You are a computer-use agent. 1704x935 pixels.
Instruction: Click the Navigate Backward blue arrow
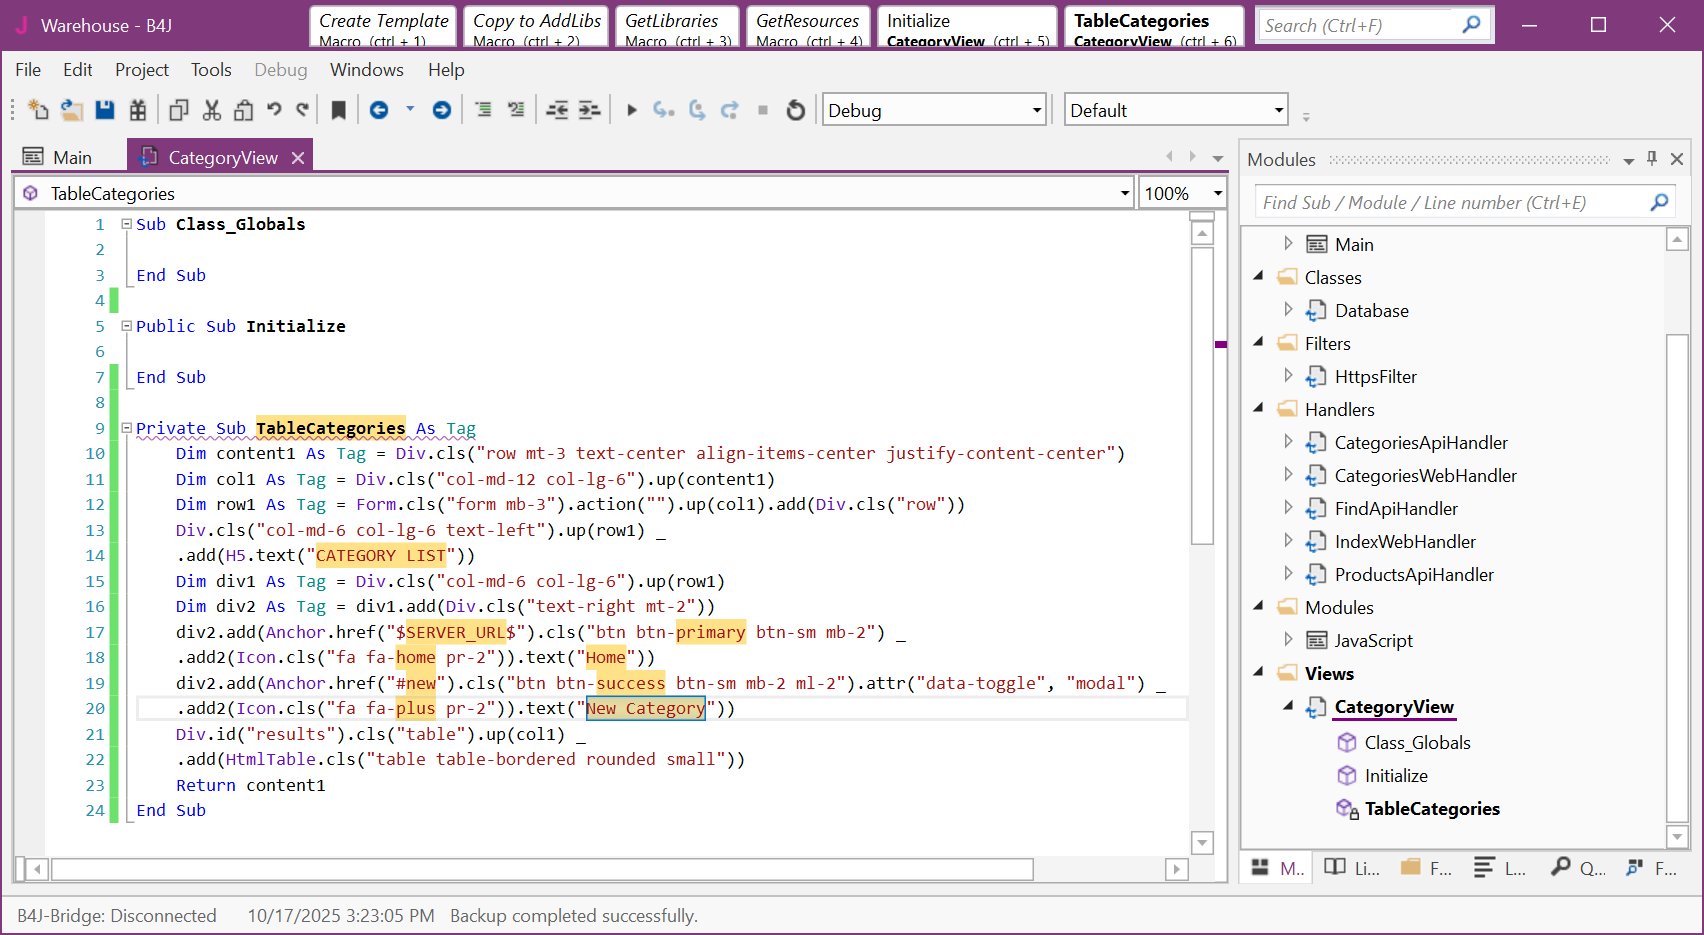[379, 110]
